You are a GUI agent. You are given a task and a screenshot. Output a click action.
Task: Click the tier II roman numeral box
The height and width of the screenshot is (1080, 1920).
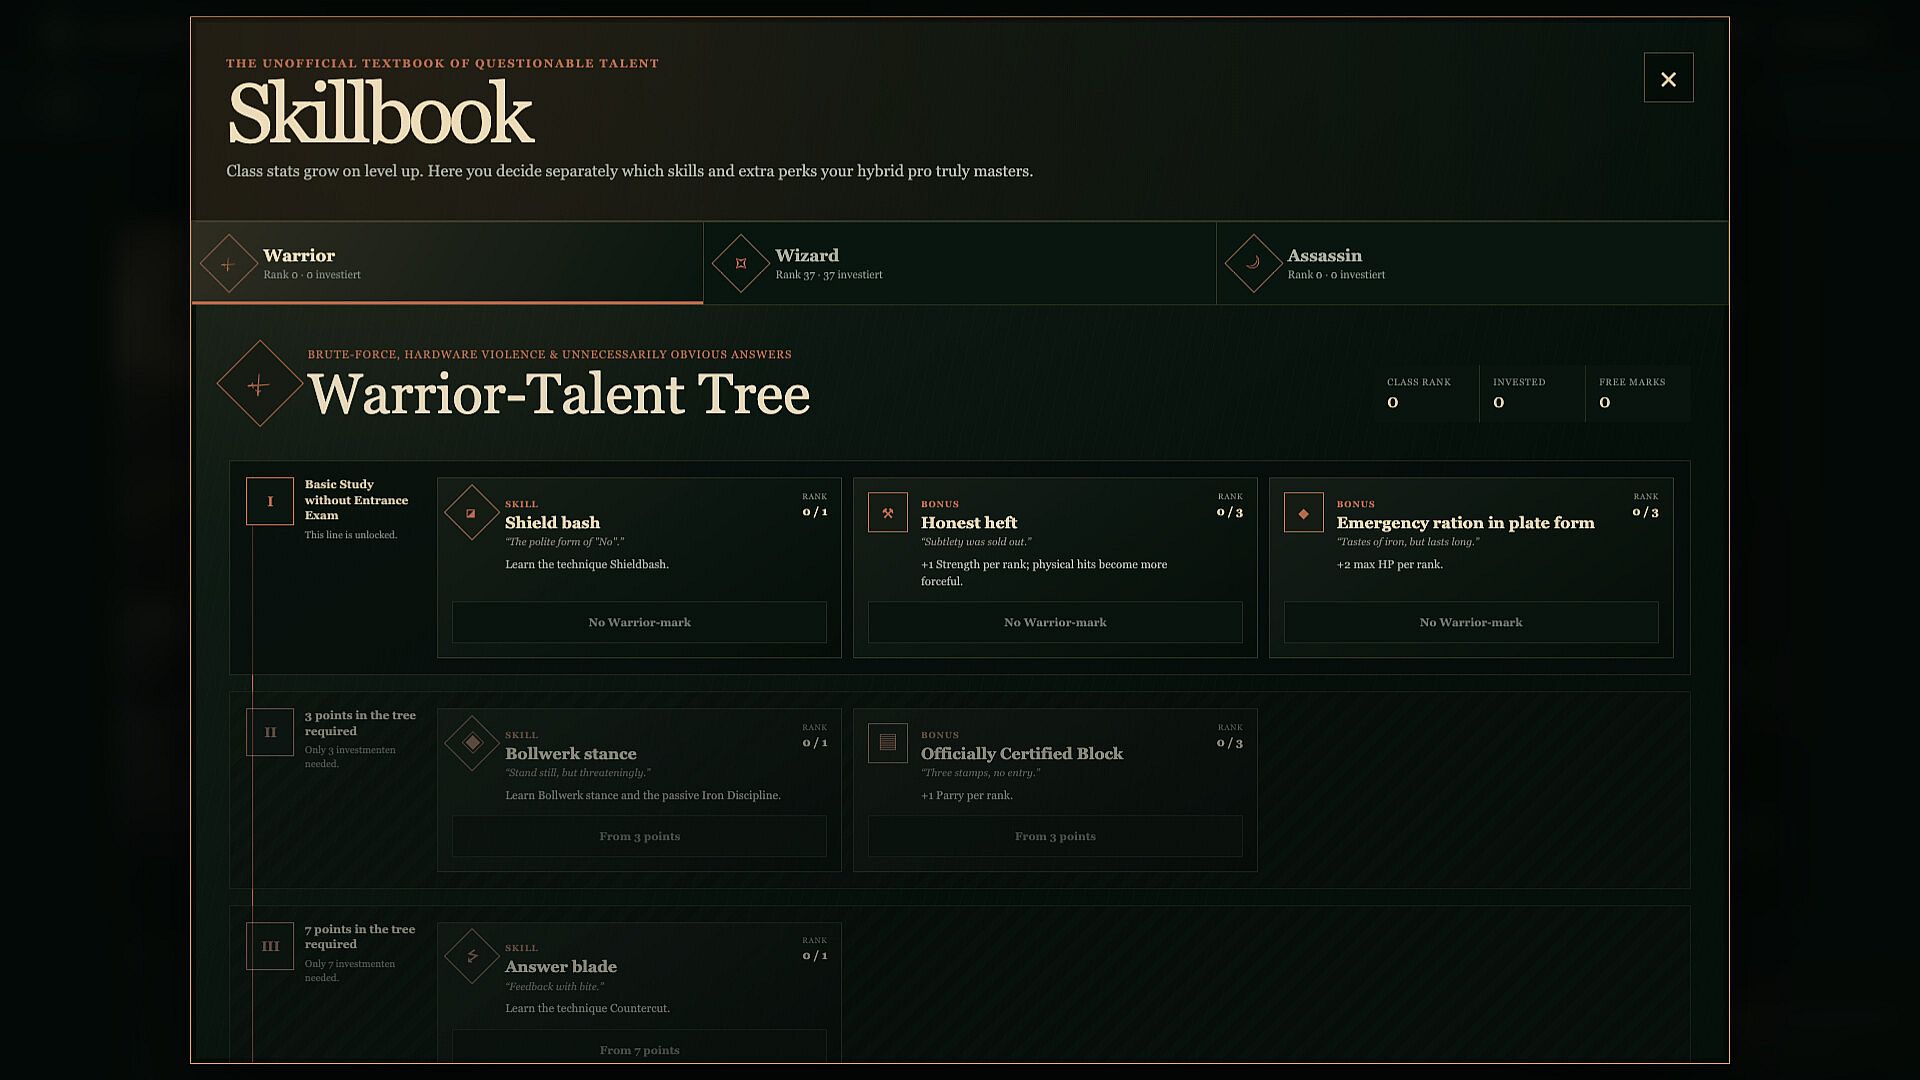tap(270, 732)
